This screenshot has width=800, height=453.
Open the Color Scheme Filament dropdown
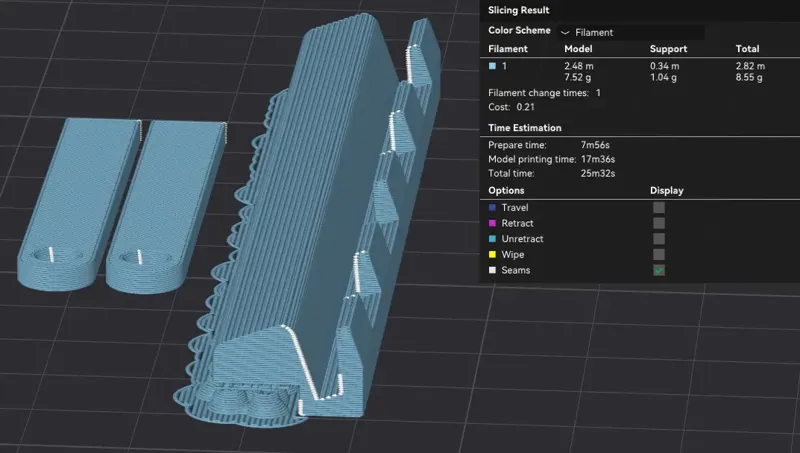coord(631,32)
